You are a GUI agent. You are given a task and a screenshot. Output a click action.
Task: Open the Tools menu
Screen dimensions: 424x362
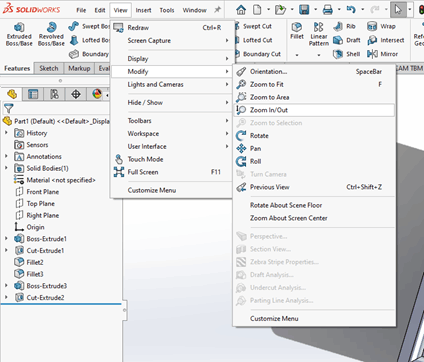click(167, 10)
